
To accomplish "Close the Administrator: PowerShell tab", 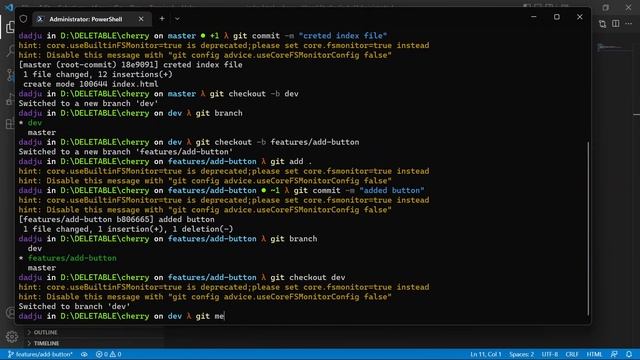I will click(141, 19).
